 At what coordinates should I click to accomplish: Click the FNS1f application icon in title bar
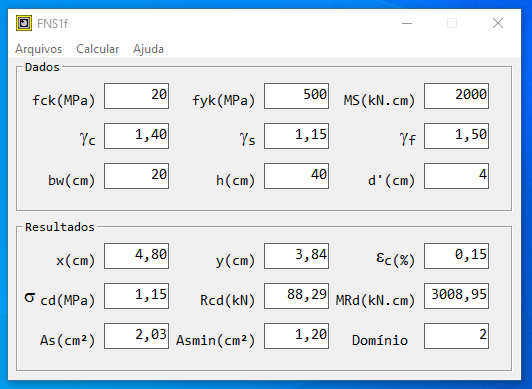coord(24,23)
